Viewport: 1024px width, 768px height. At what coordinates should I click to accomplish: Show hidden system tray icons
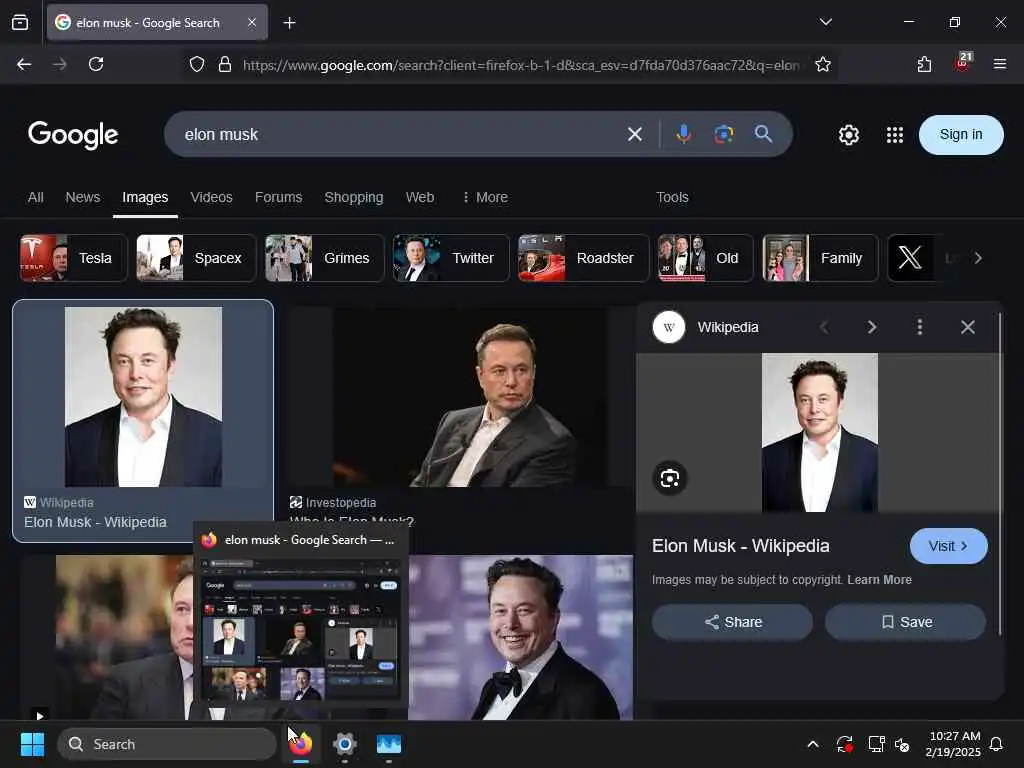click(x=812, y=744)
